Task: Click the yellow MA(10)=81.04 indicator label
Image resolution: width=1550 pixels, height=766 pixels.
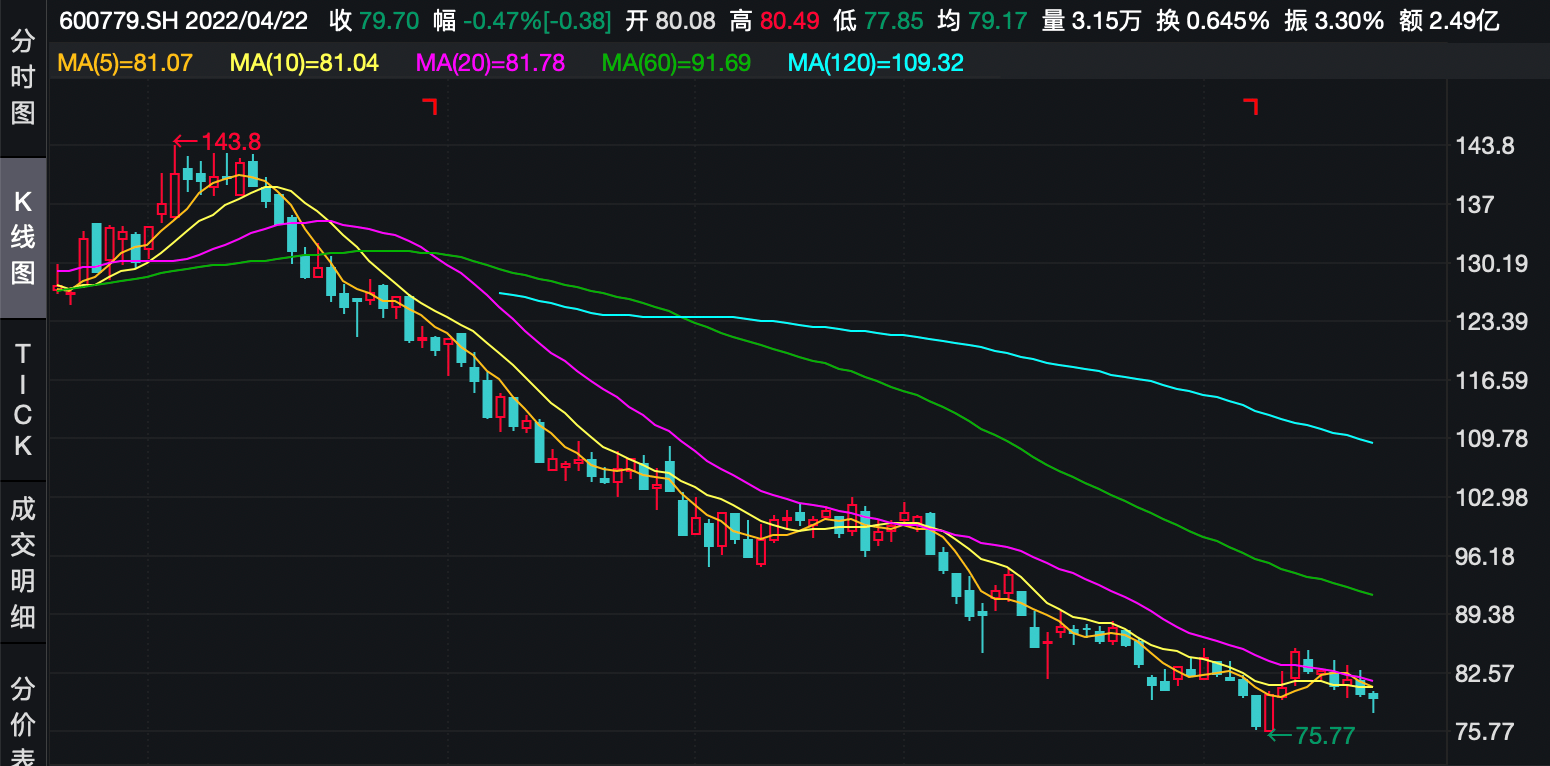Action: coord(304,63)
